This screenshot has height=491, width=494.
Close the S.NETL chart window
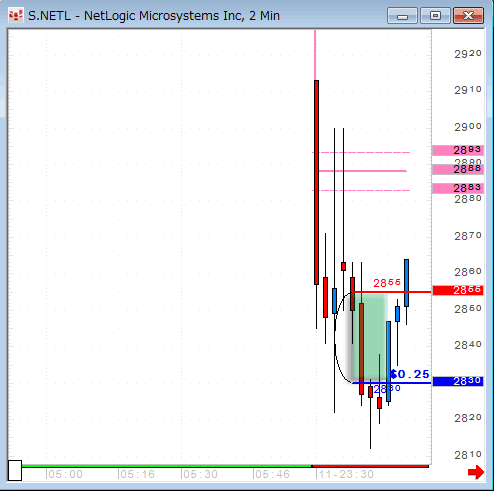[x=468, y=16]
